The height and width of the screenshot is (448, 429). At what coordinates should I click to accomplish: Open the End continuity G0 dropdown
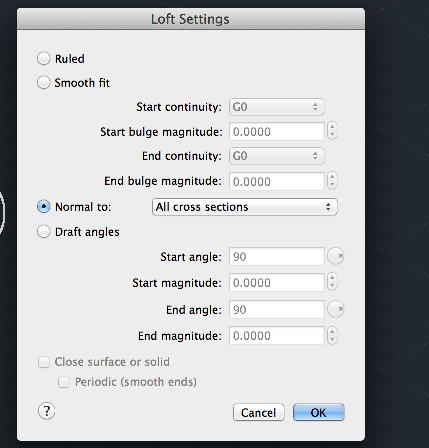(x=277, y=156)
